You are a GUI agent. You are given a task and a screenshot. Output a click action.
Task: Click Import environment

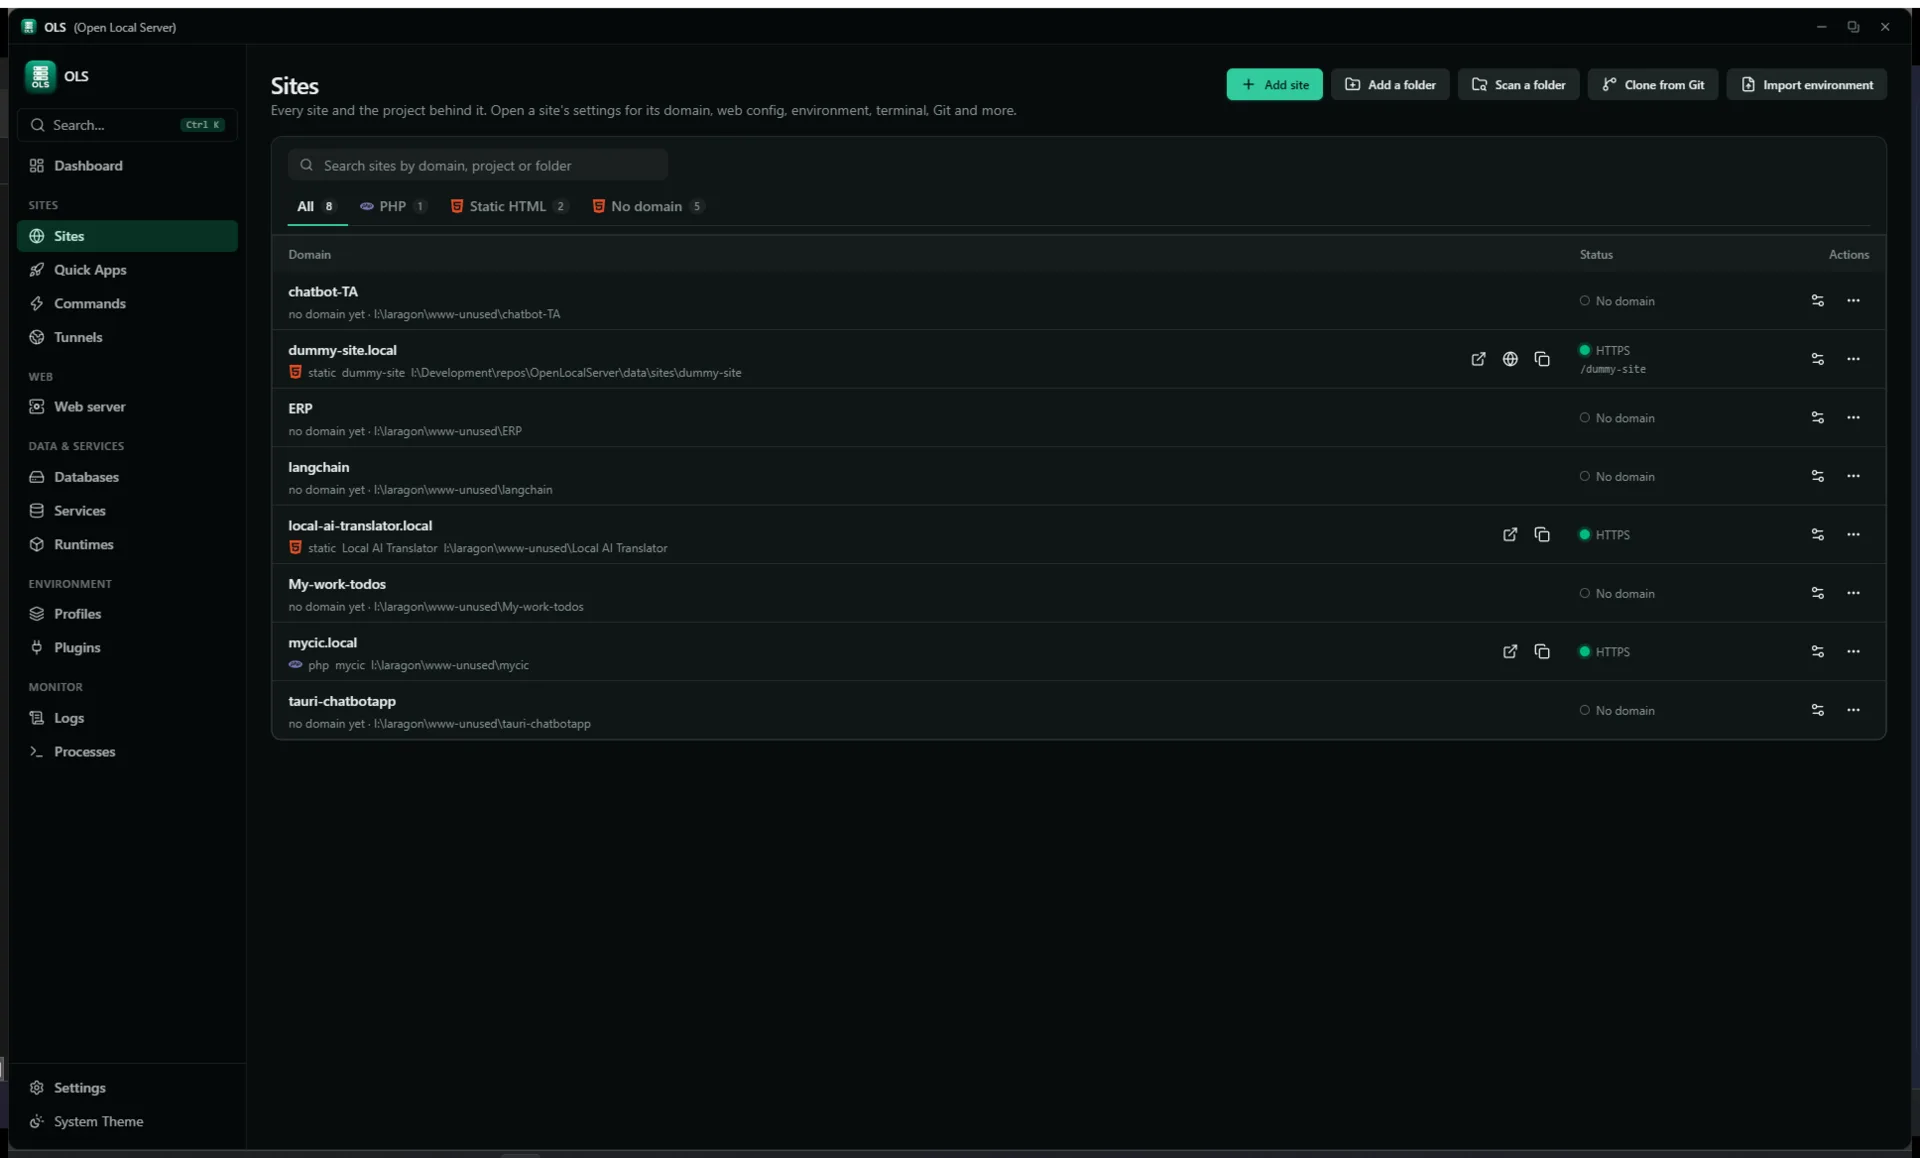[1806, 85]
